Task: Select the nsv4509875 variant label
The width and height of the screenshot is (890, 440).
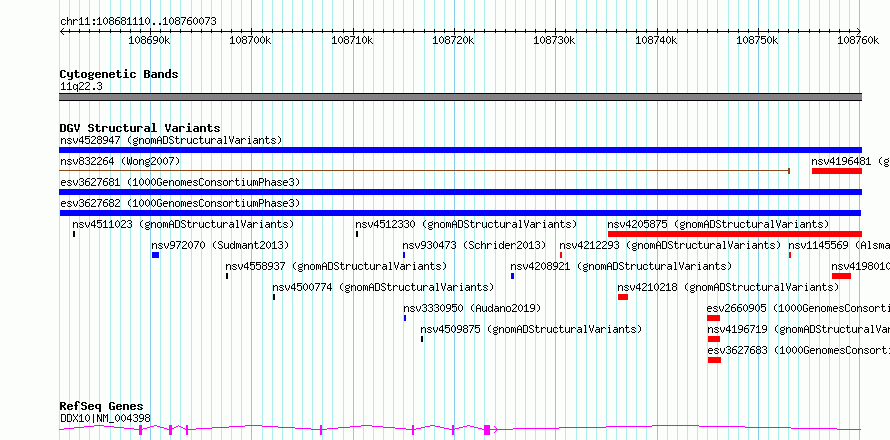Action: [531, 329]
